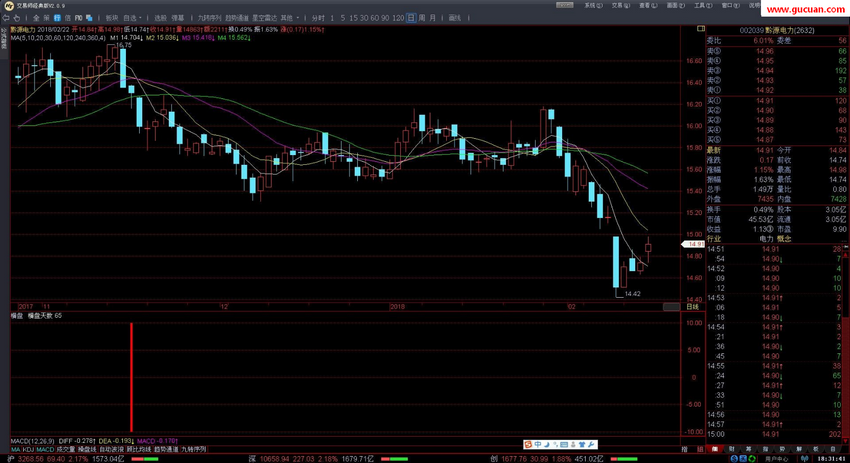Click the 弹幕 toolbar item
The height and width of the screenshot is (463, 850).
178,18
